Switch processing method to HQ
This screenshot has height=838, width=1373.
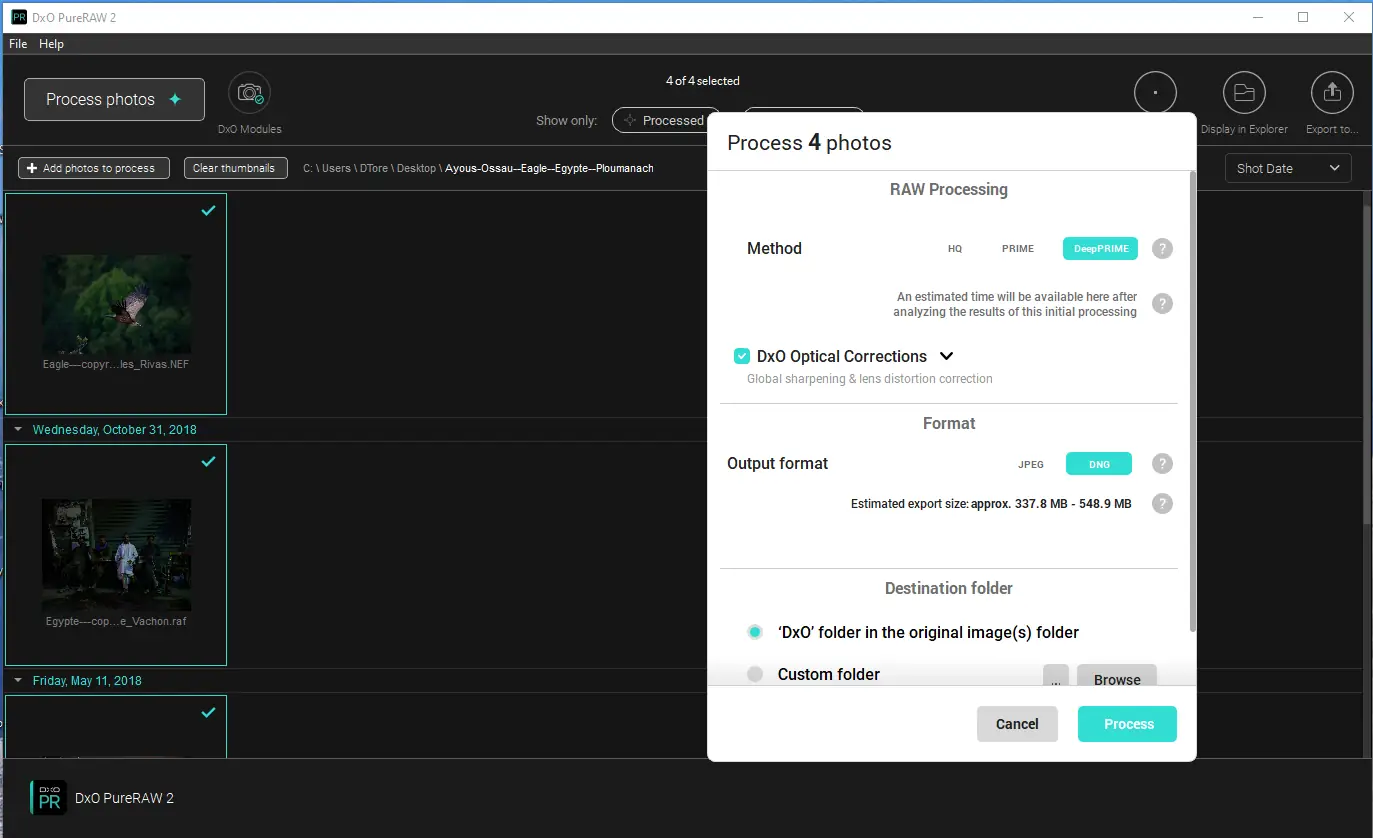tap(955, 249)
